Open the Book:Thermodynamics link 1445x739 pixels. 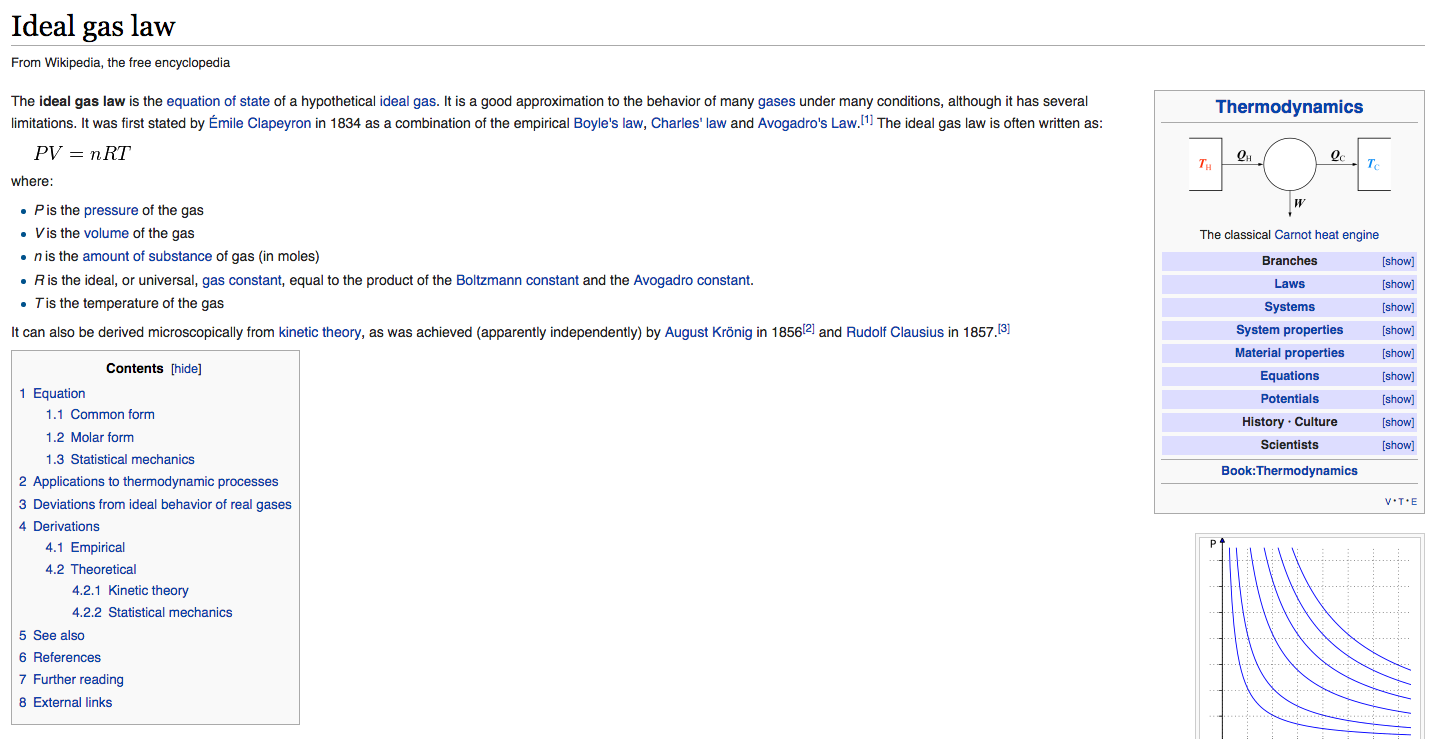(1289, 471)
